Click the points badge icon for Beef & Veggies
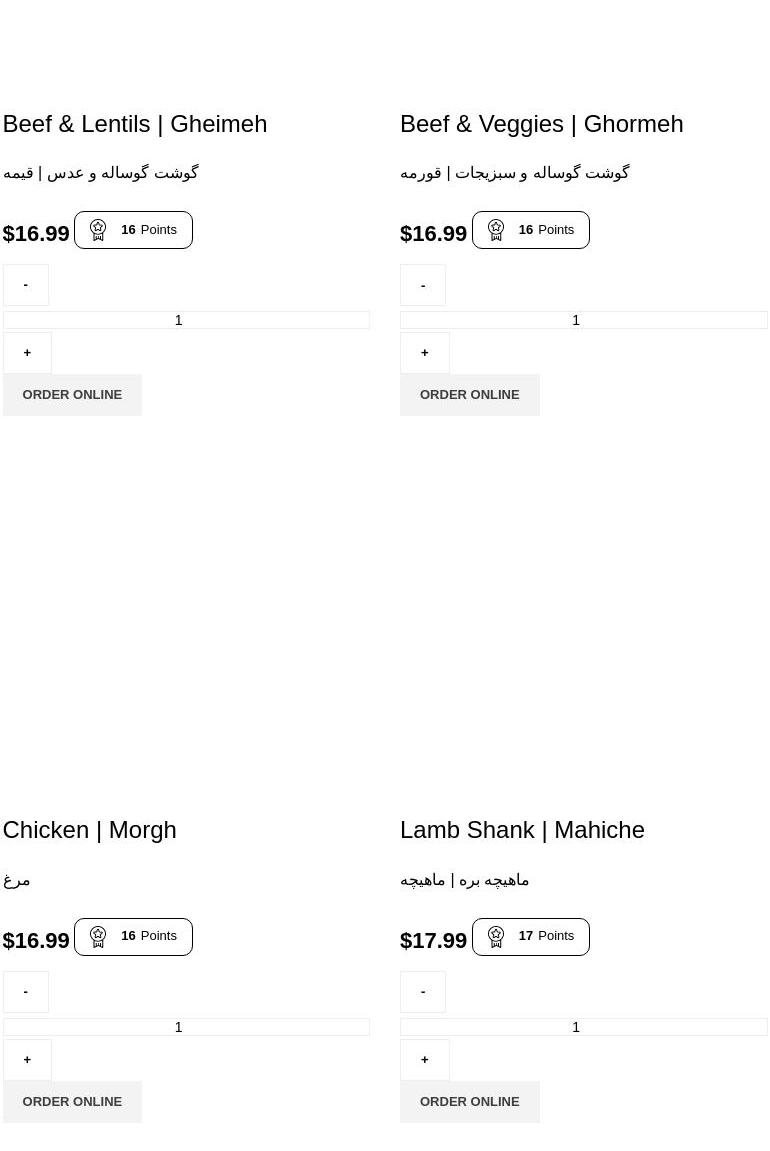The height and width of the screenshot is (1151, 770). (496, 230)
